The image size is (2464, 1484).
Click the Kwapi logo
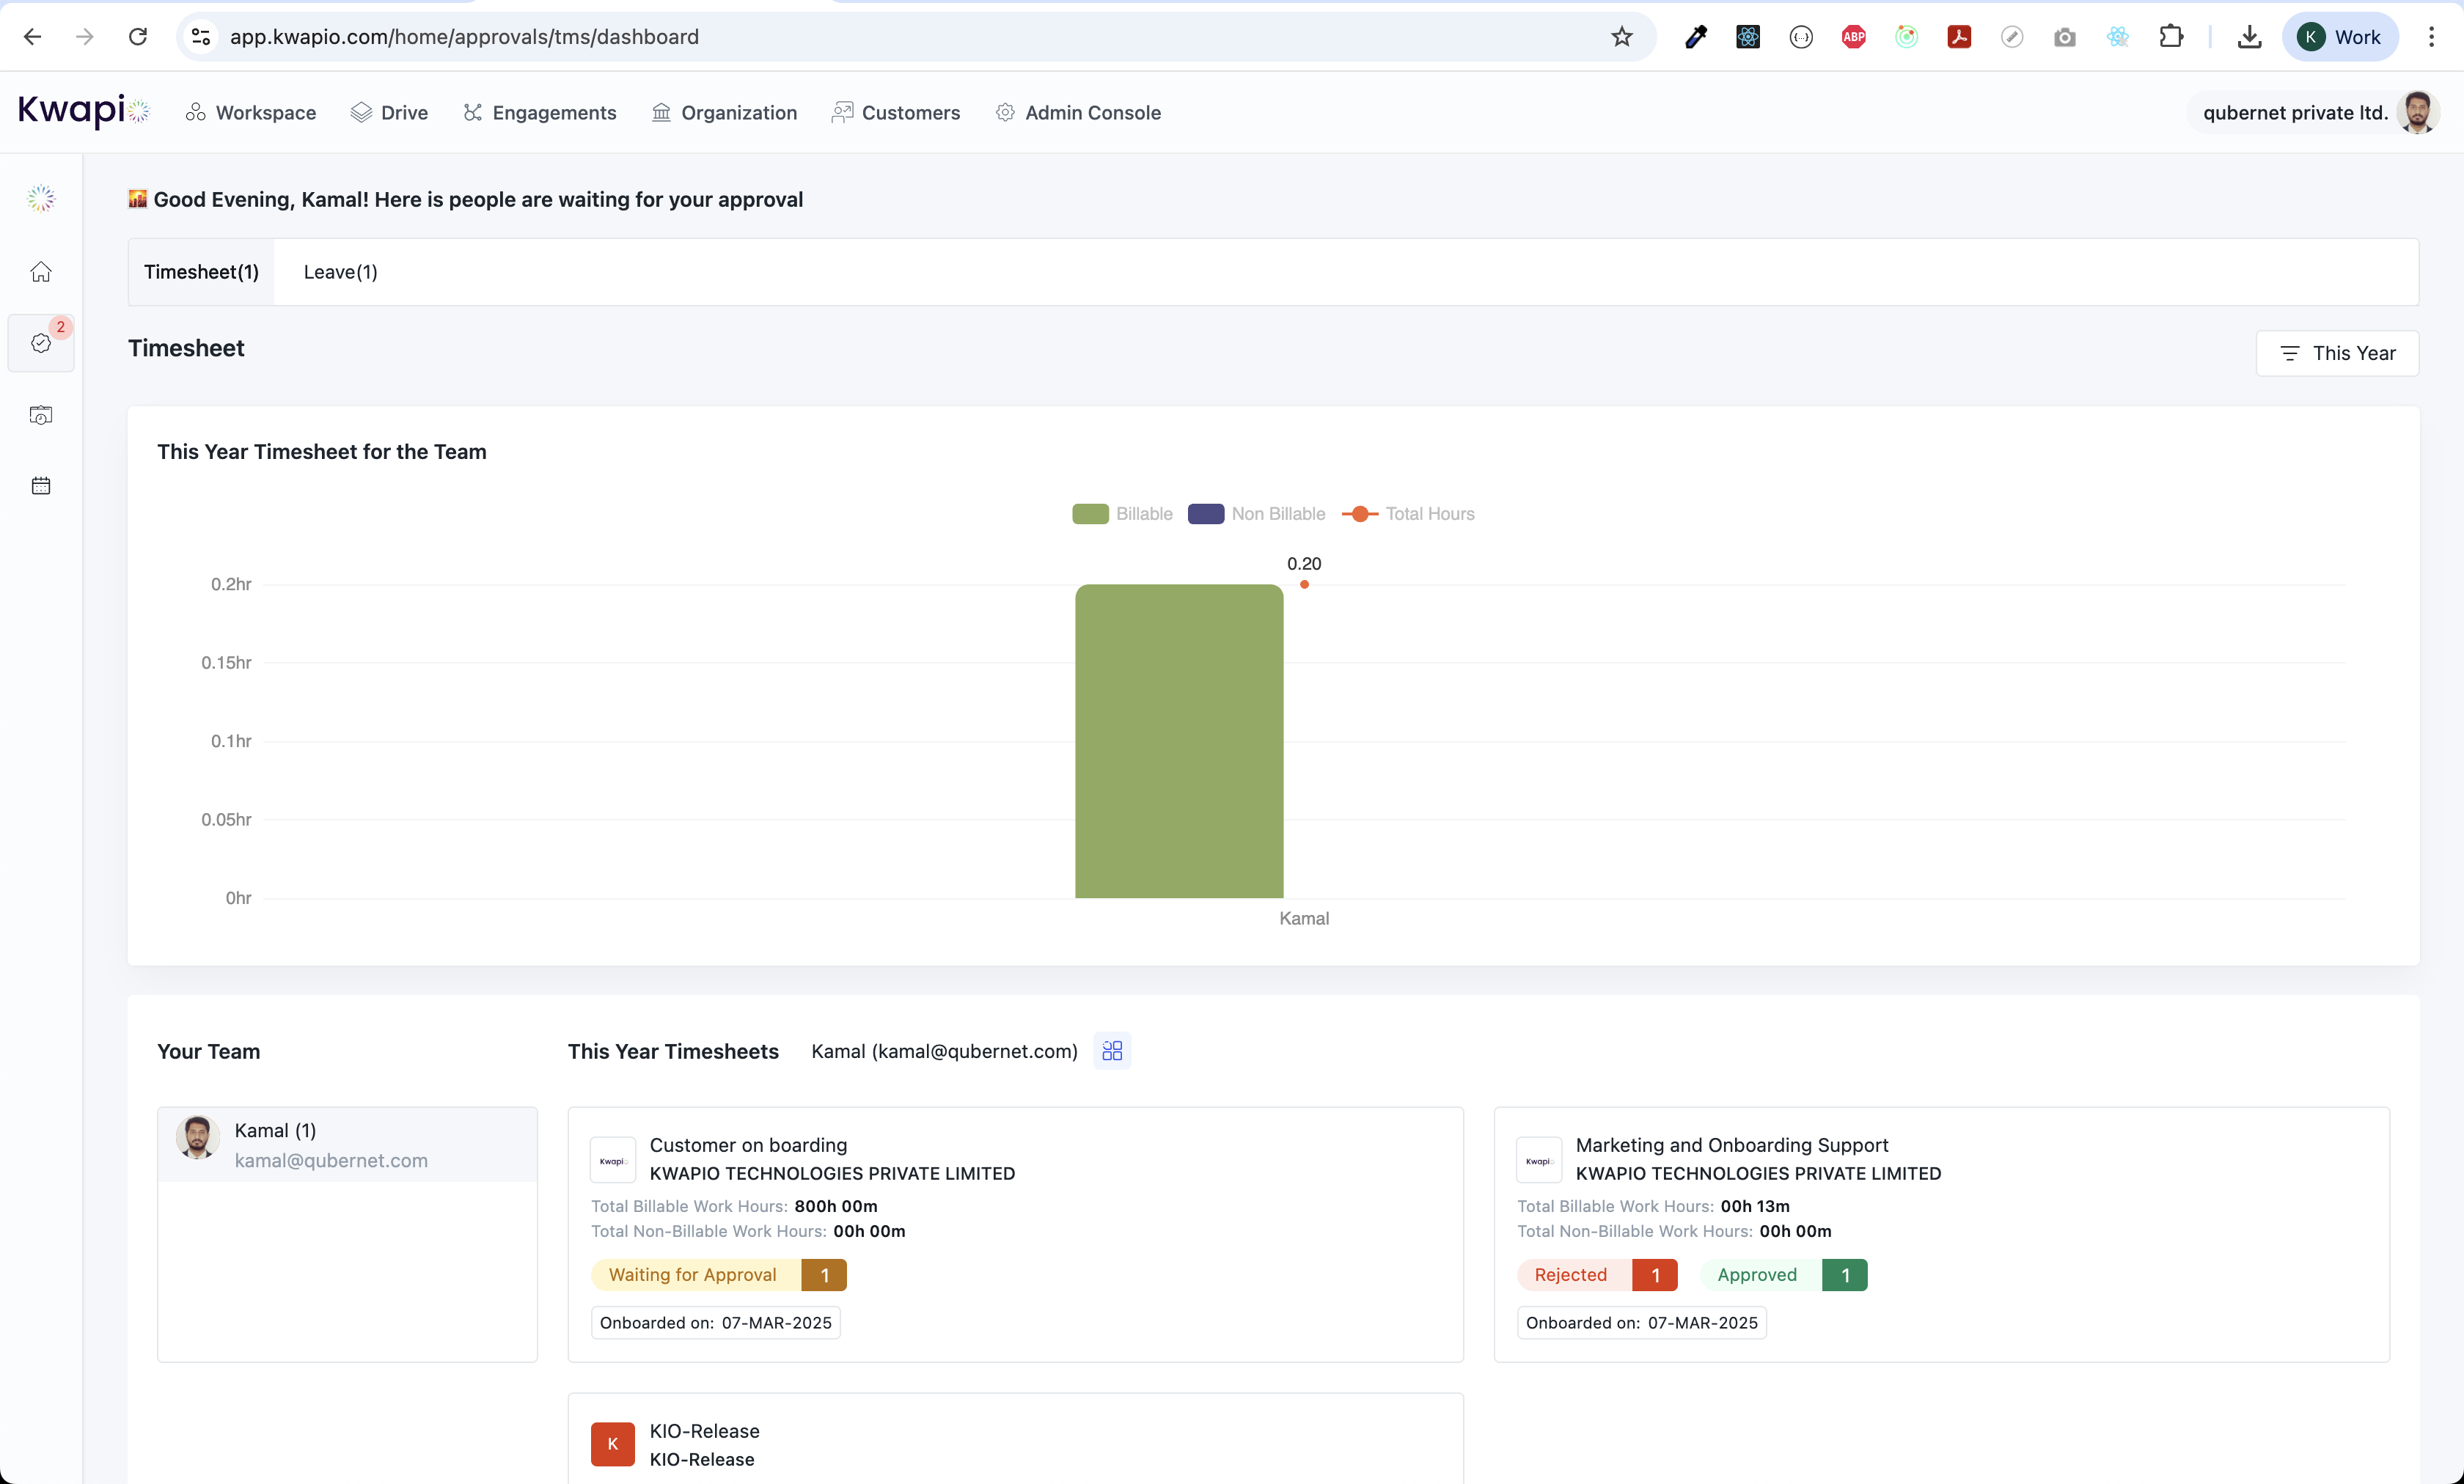[83, 111]
